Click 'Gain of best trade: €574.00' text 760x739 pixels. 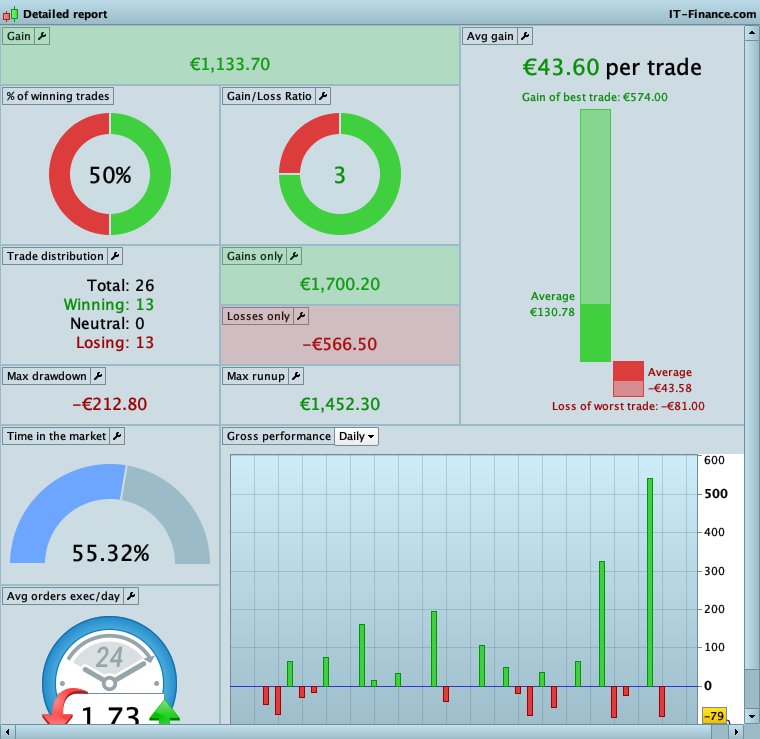595,97
